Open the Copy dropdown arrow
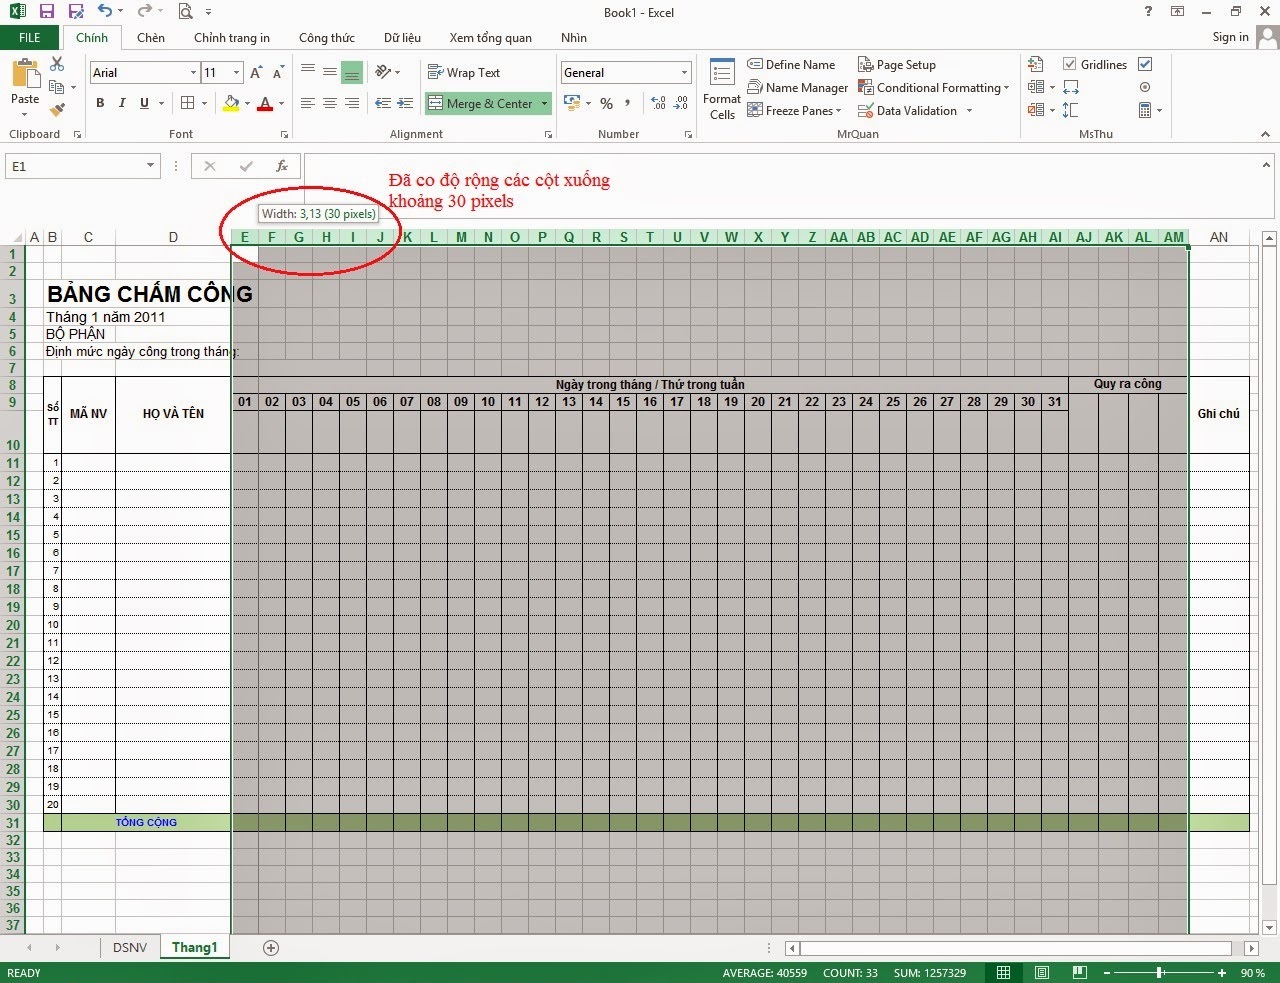Screen dimensions: 1280x983 tap(73, 88)
